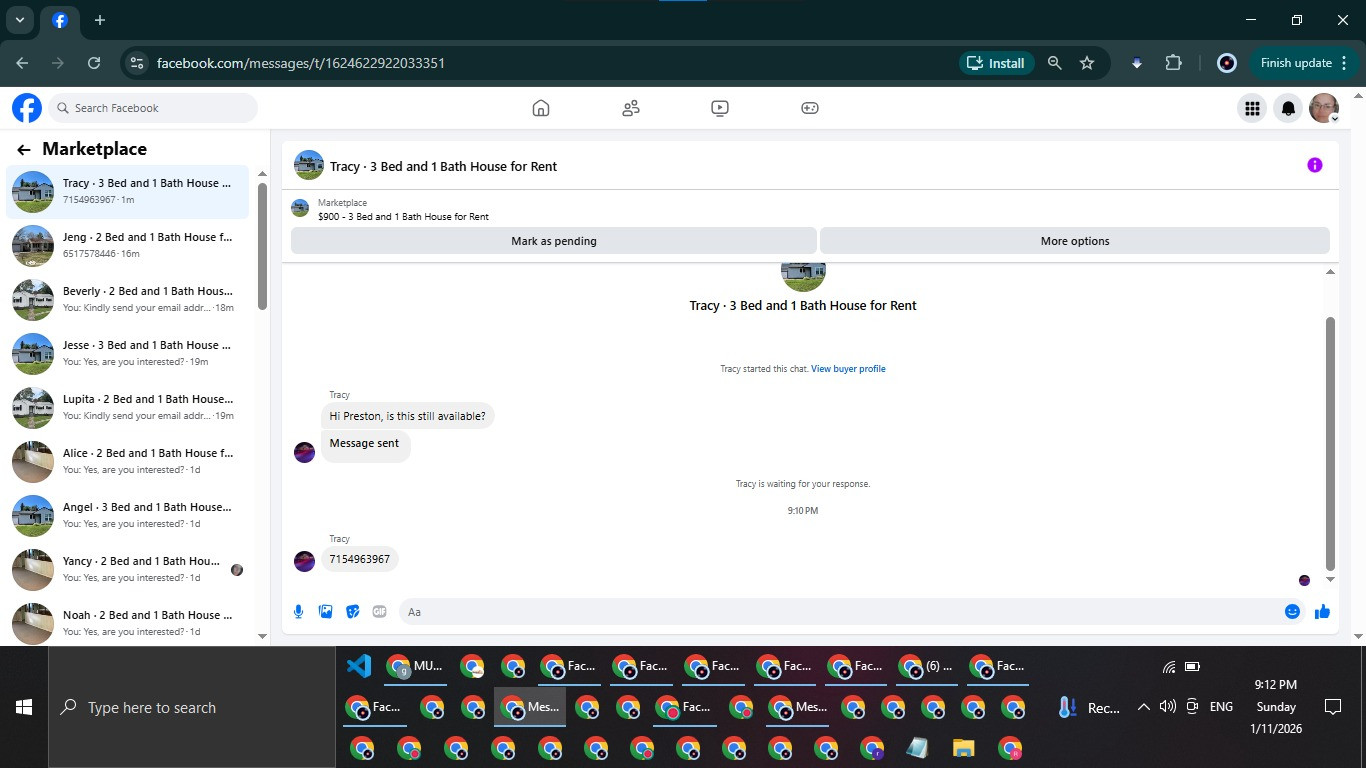
Task: Open Angel 3 Bed conversation
Action: pyautogui.click(x=128, y=515)
